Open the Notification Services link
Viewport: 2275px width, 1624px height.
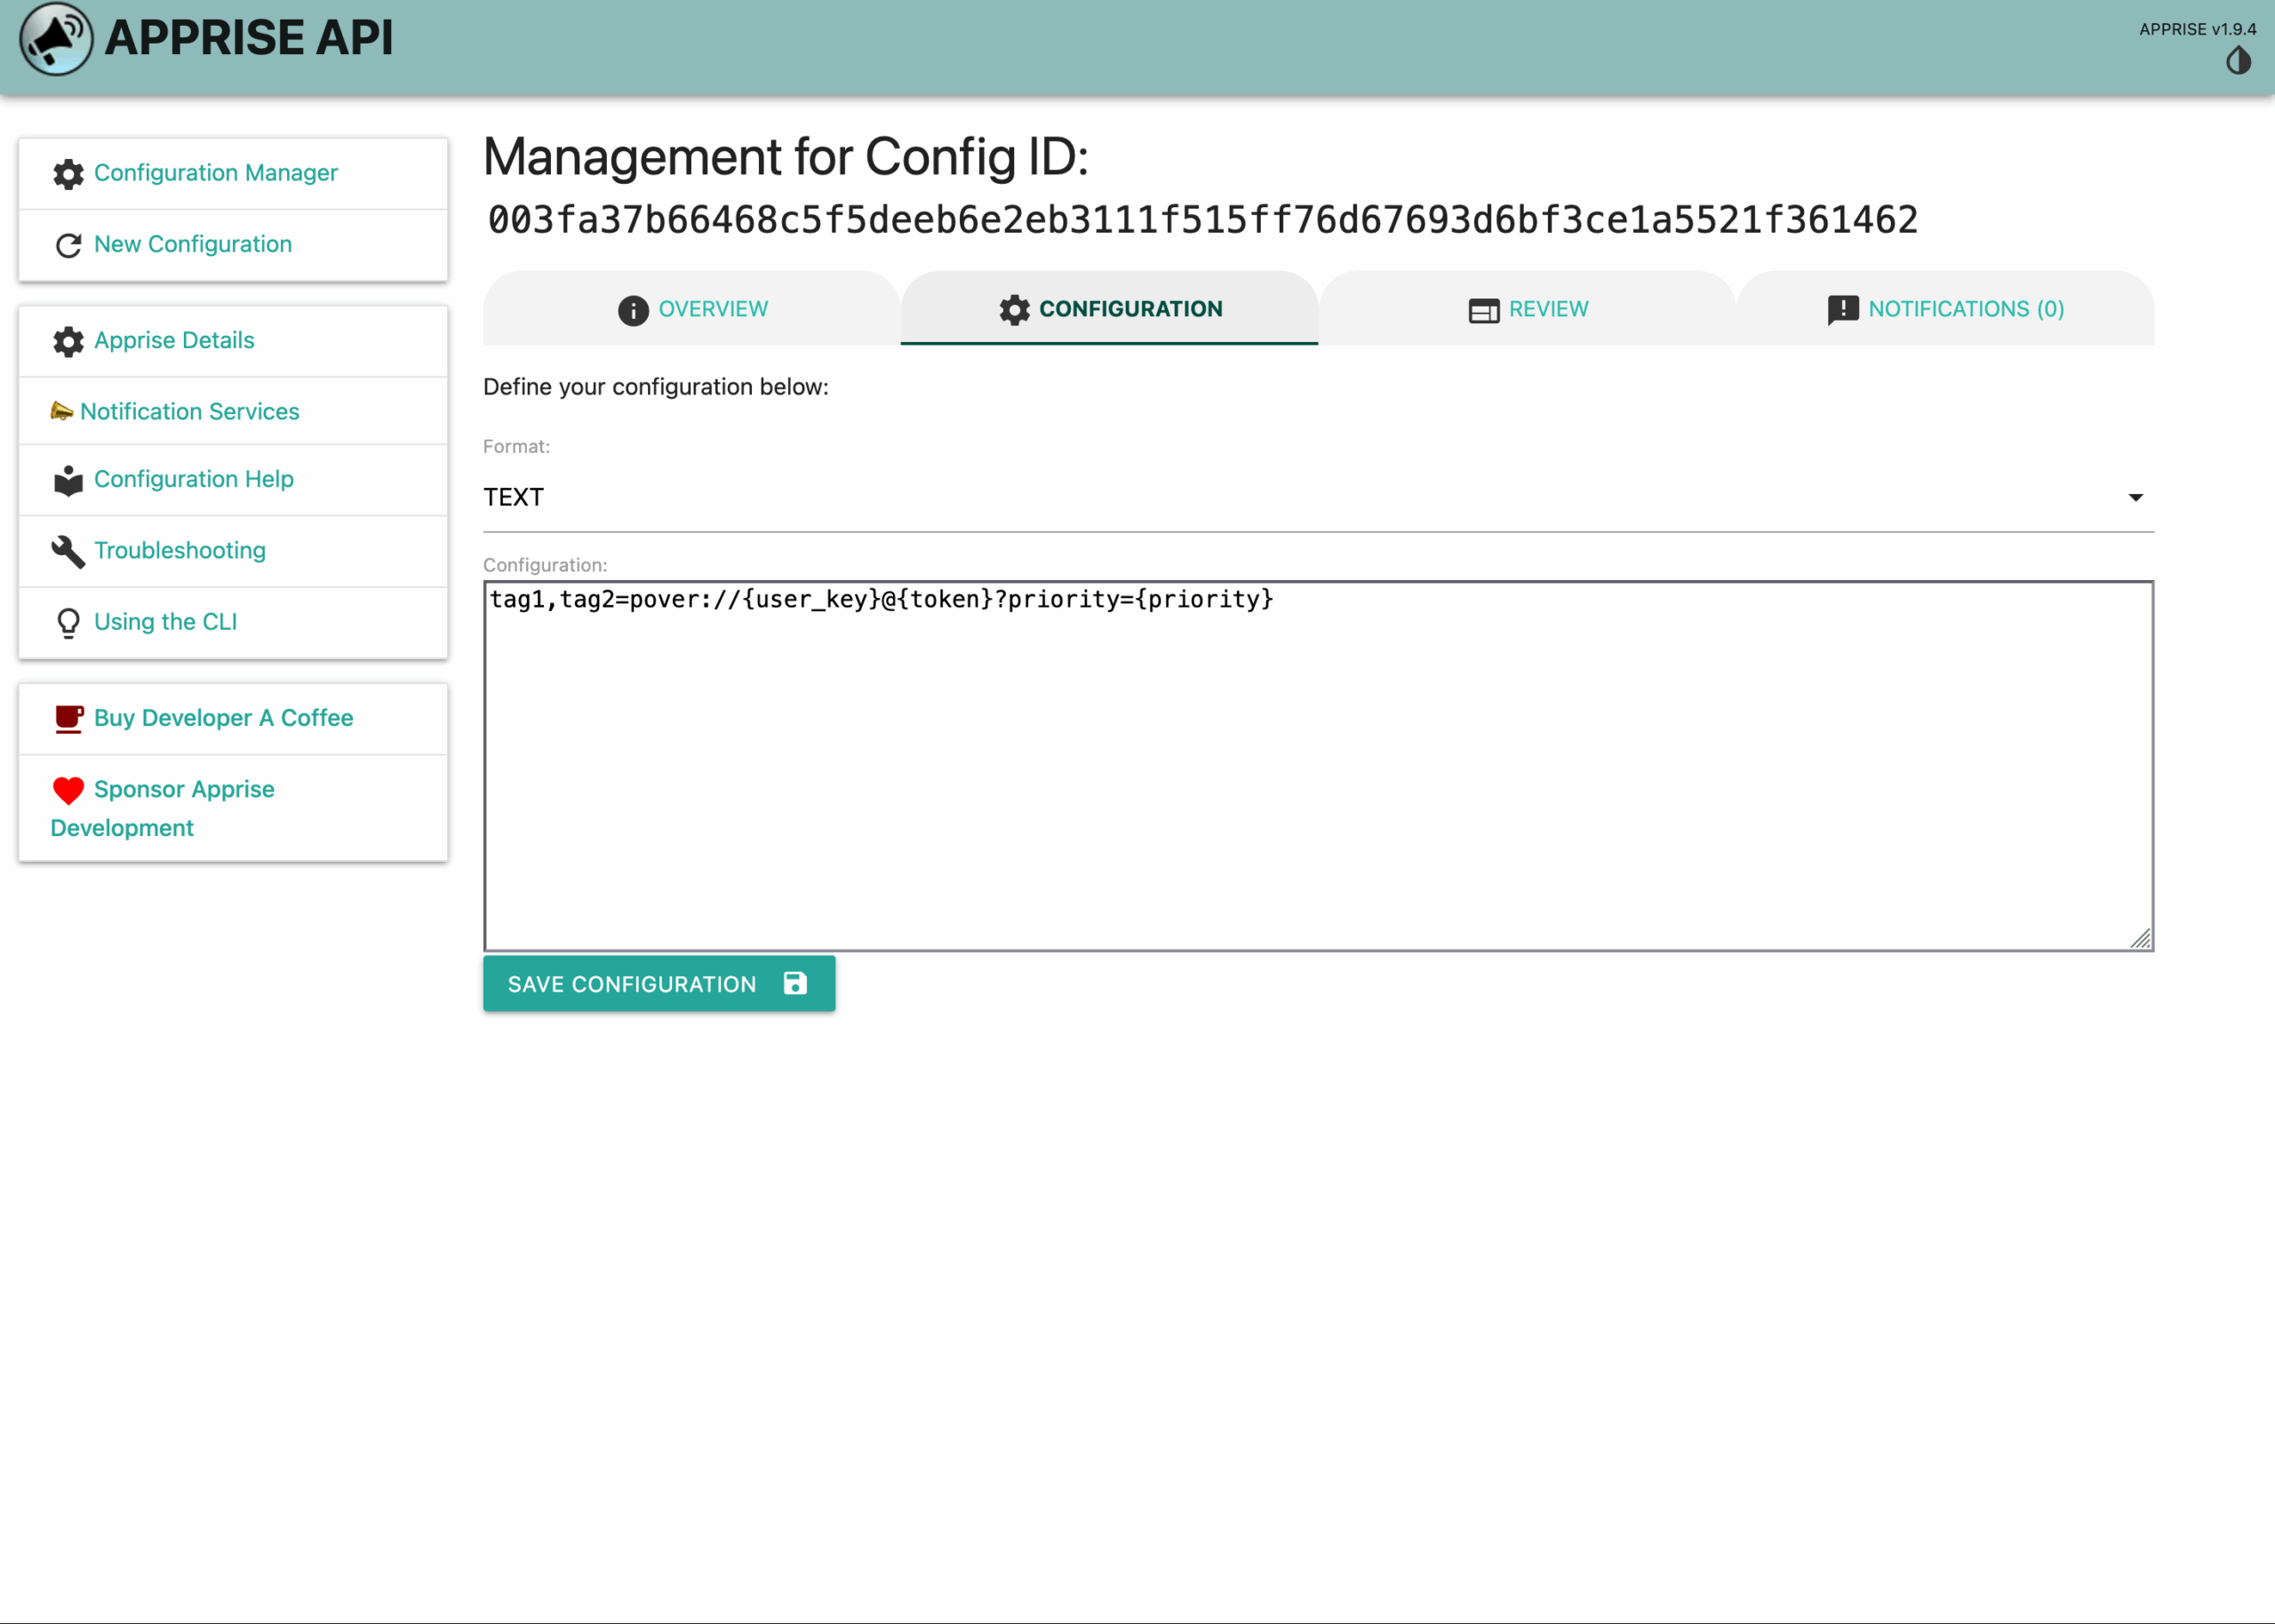(x=190, y=411)
